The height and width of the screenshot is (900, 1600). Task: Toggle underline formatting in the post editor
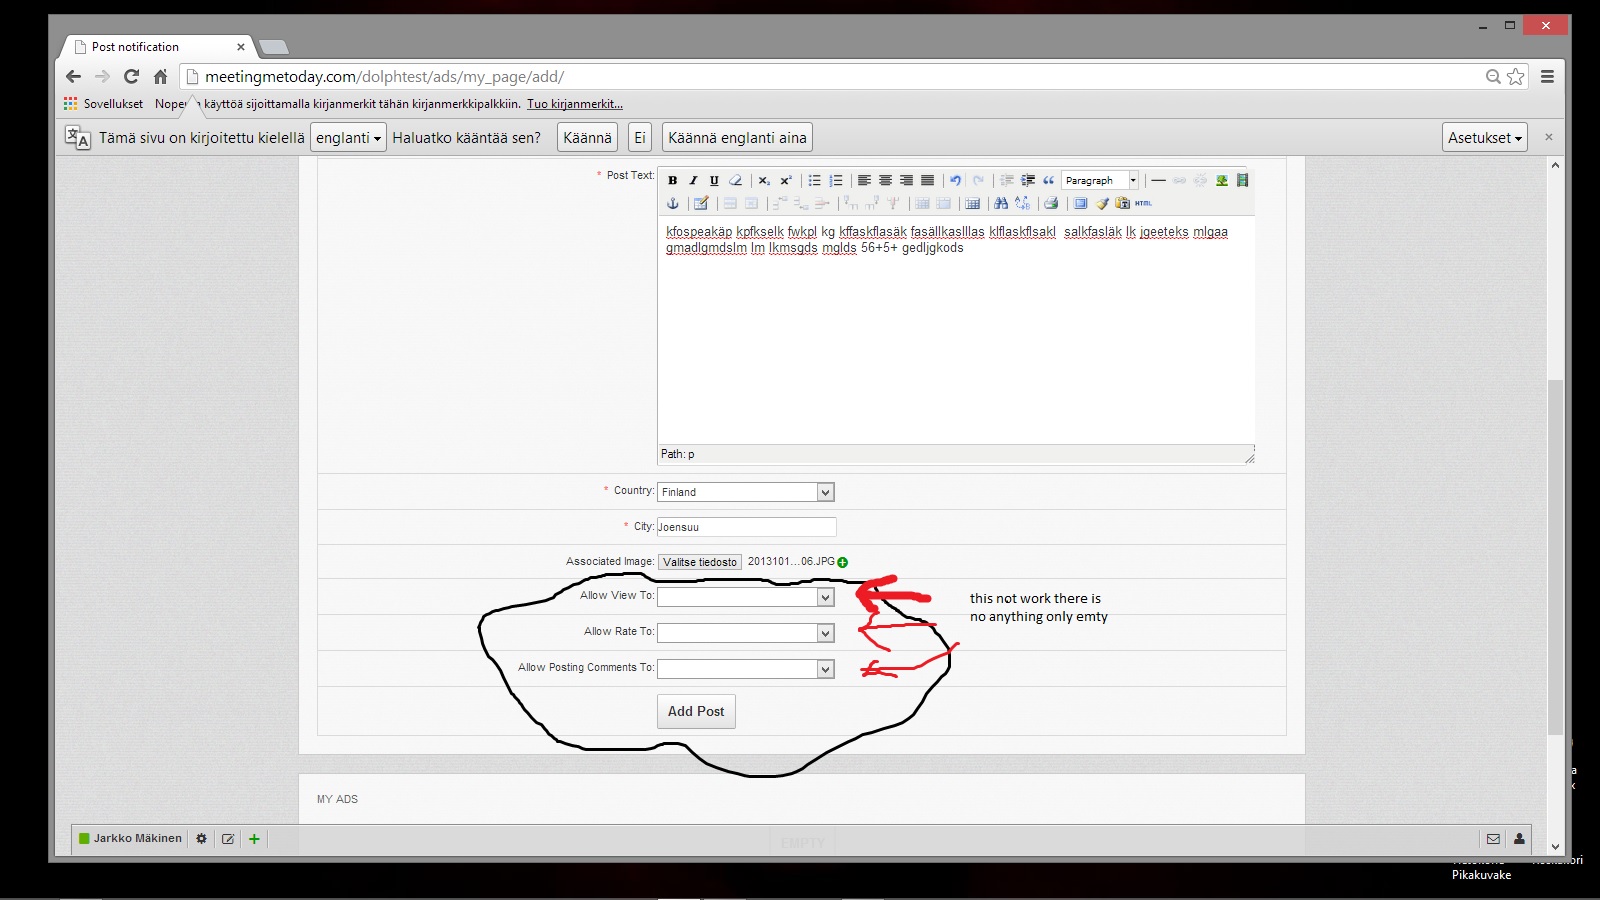pyautogui.click(x=714, y=181)
